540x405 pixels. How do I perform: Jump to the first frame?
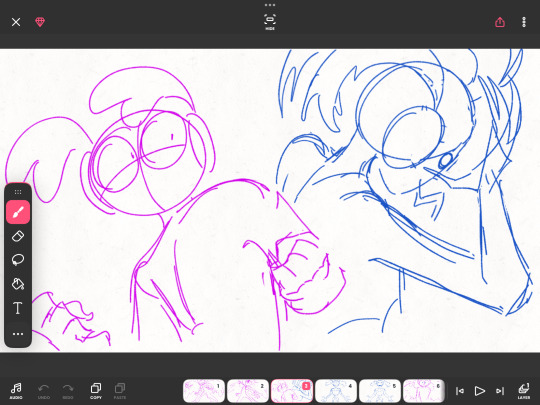click(460, 391)
